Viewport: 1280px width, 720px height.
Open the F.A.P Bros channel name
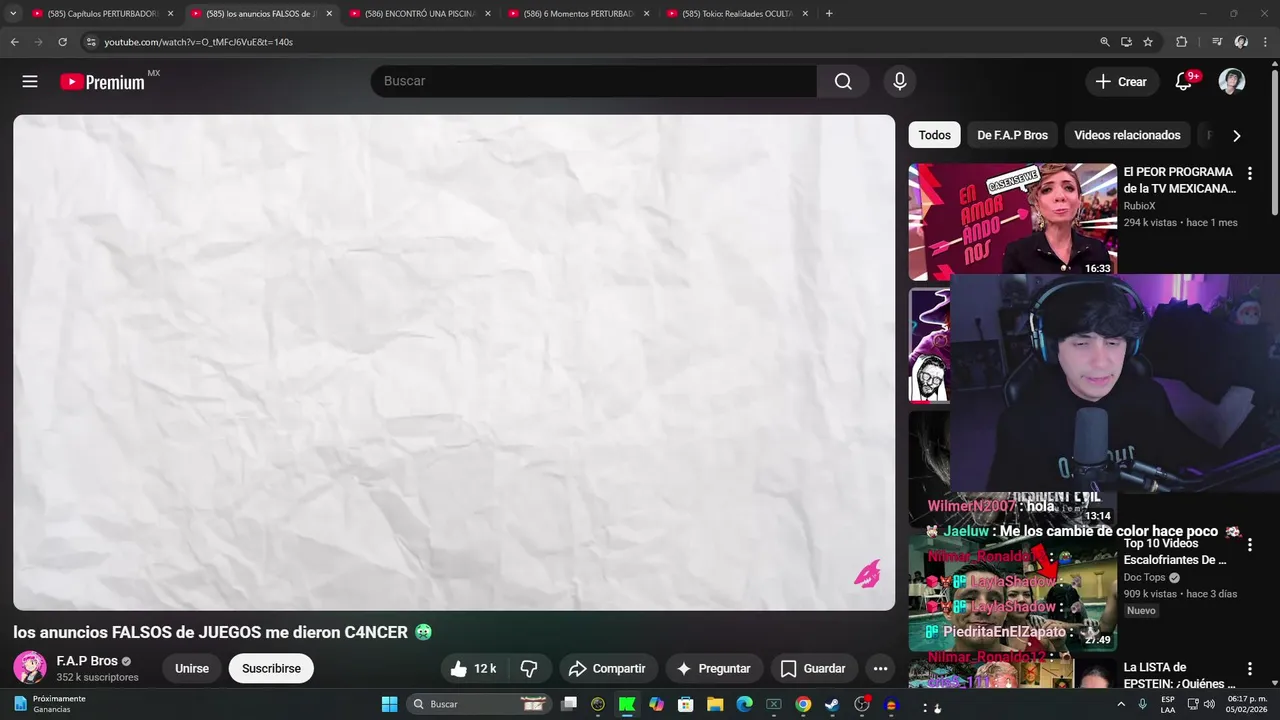pos(87,661)
